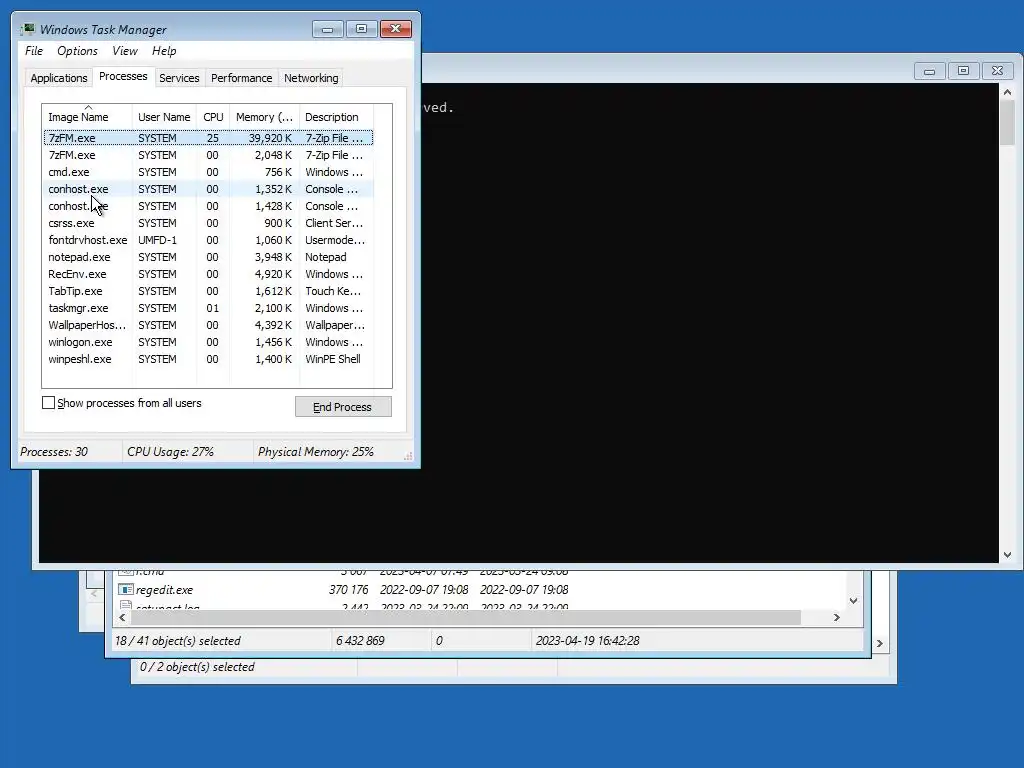Select the notepad.exe process row
Screen dimensions: 1024x768
coord(208,257)
